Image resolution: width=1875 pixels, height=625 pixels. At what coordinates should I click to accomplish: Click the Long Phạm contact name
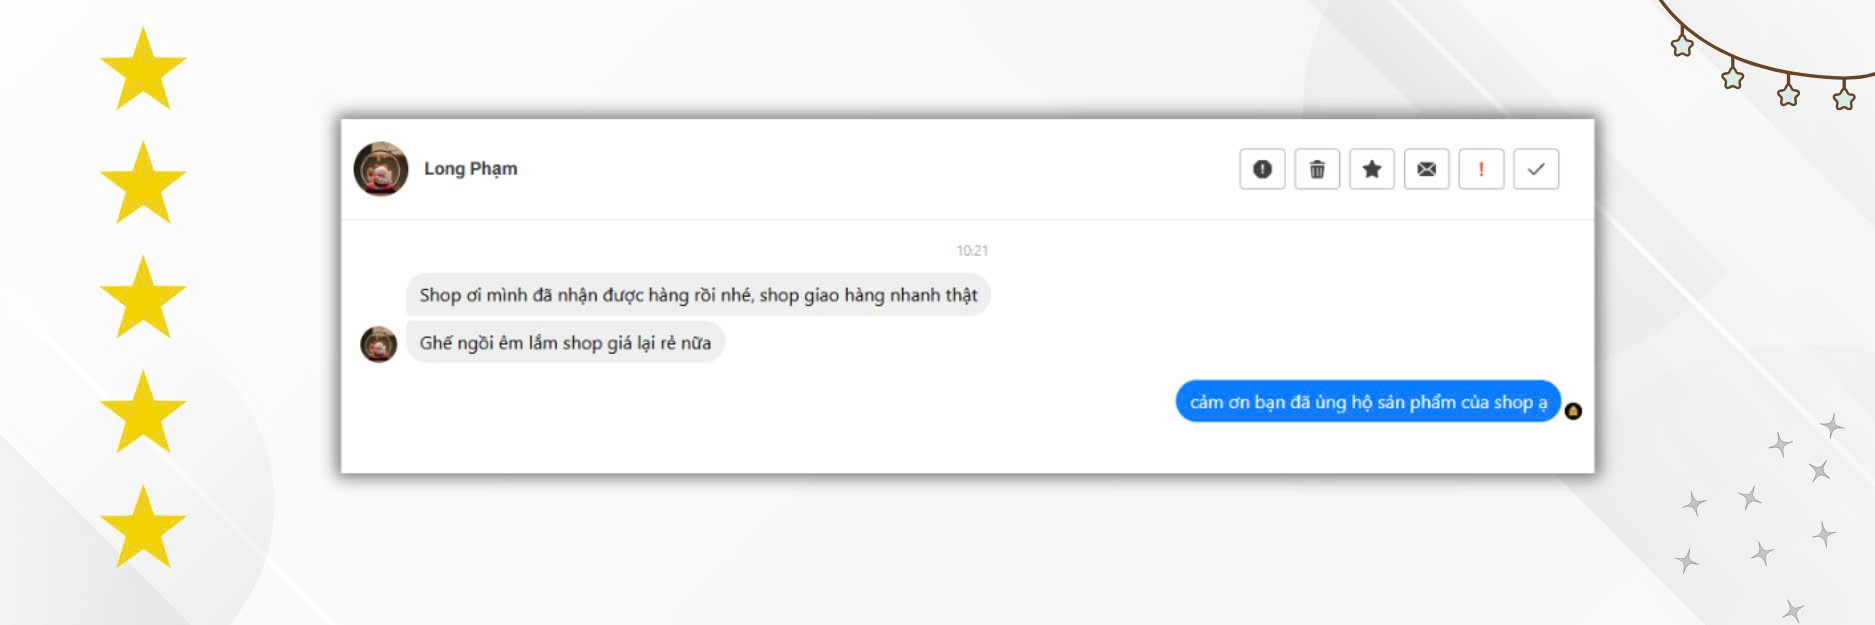click(x=470, y=168)
